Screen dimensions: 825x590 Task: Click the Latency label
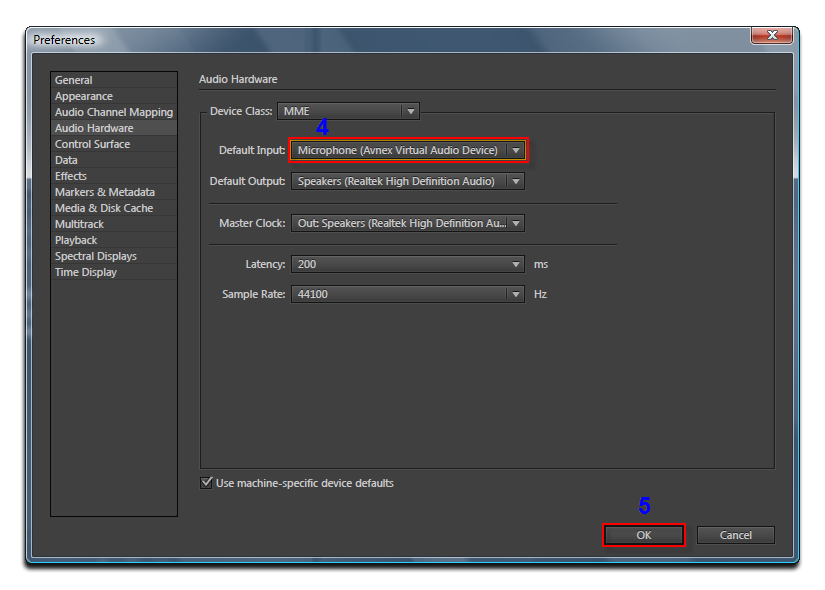(265, 264)
